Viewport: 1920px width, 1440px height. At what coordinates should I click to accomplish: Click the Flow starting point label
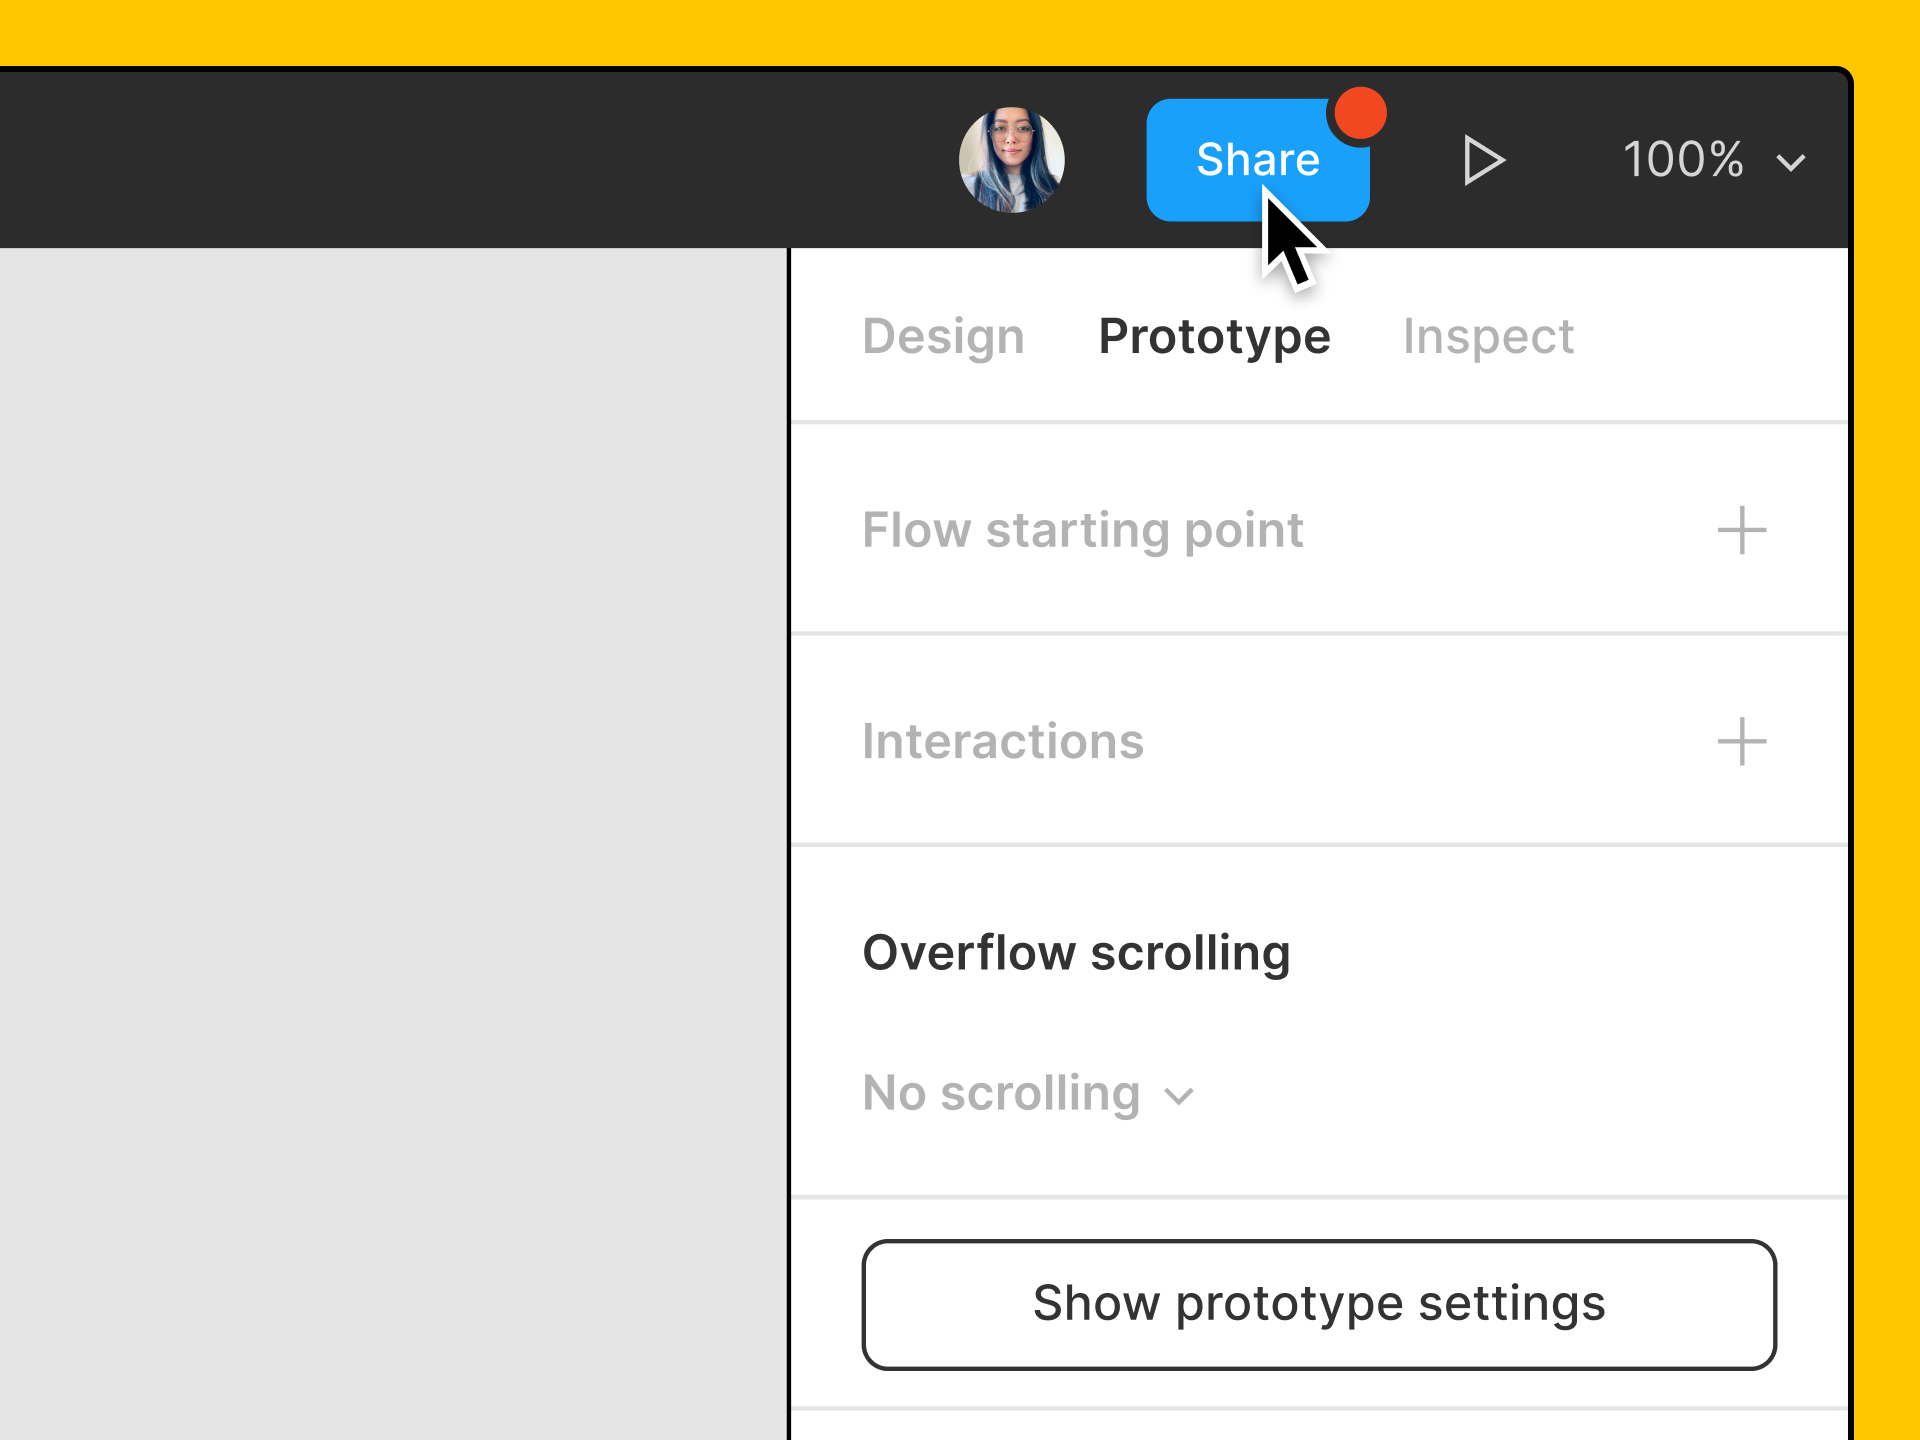(x=1083, y=530)
